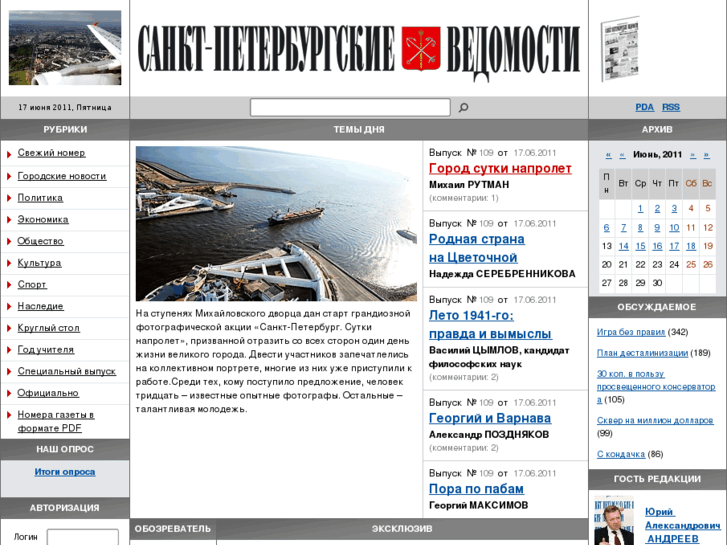Open article Родная страна на Цветочной
The width and height of the screenshot is (727, 545).
click(477, 249)
